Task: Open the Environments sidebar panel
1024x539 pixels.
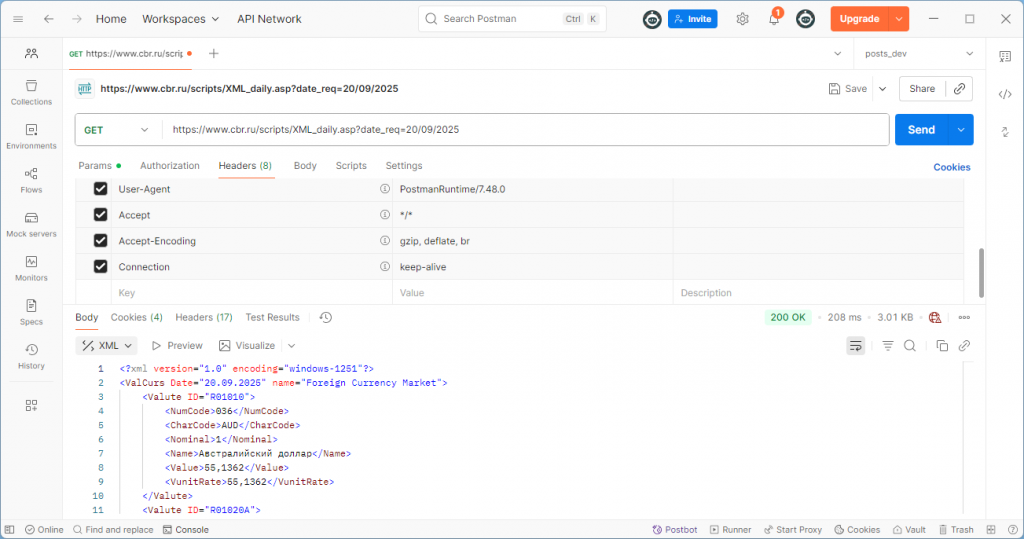Action: pyautogui.click(x=31, y=136)
